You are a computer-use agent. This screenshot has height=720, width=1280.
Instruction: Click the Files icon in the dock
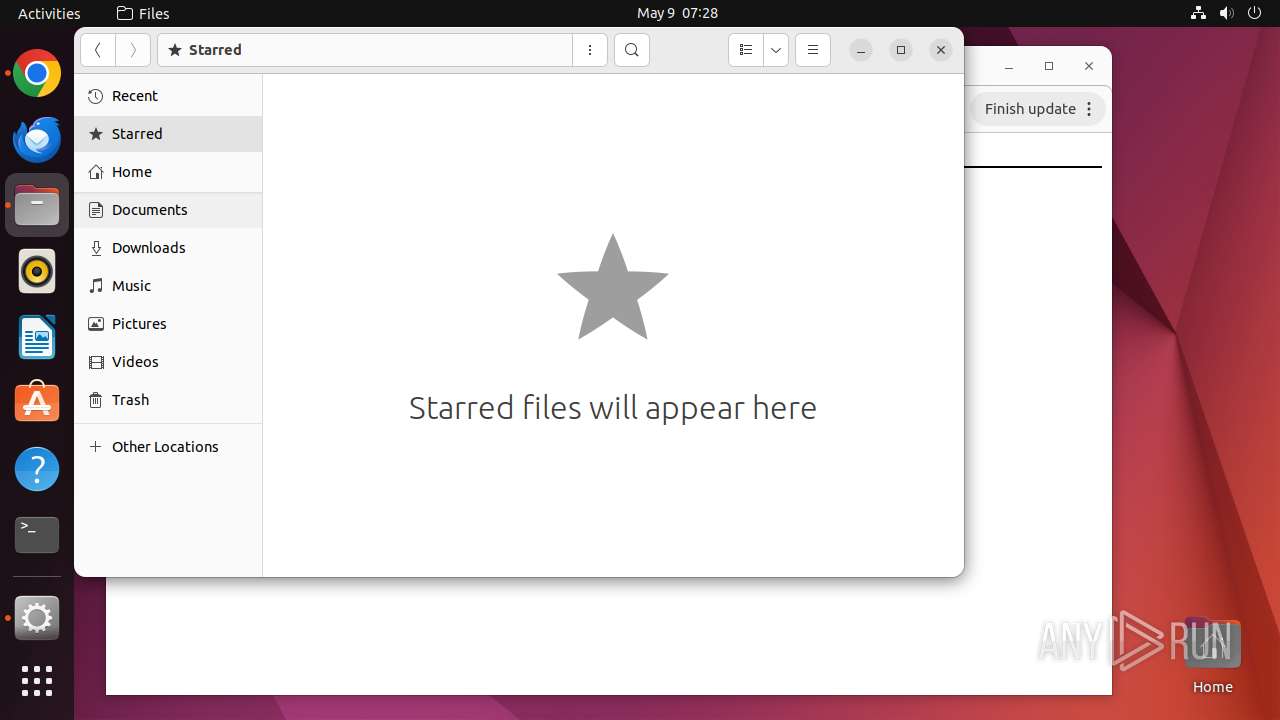37,205
